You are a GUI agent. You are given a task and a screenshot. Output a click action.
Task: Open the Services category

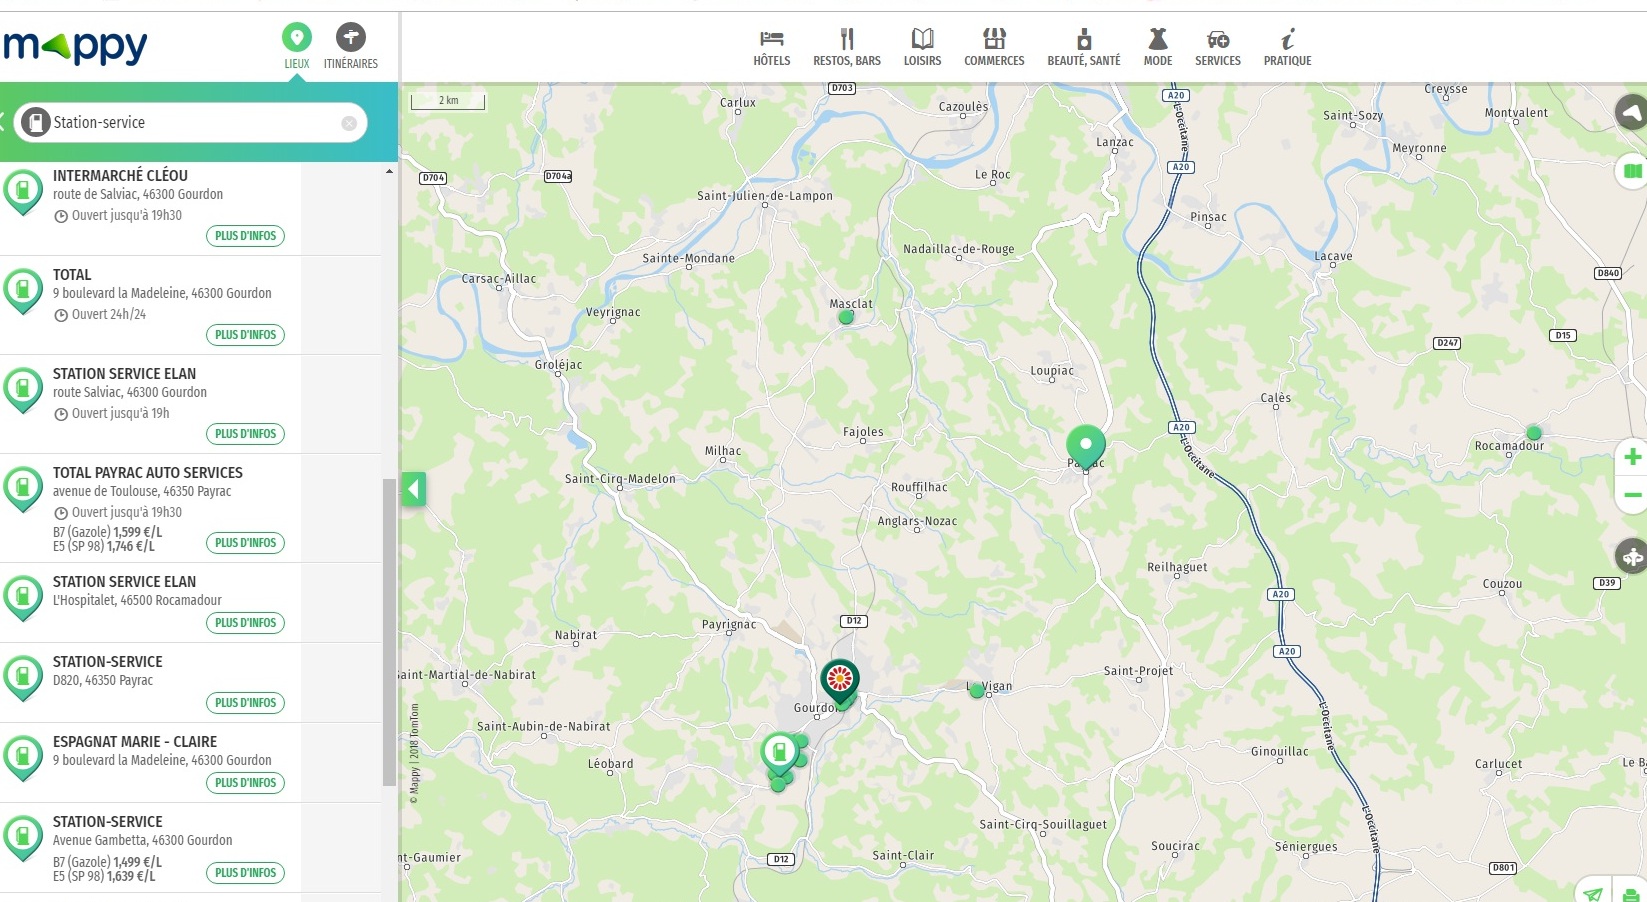[x=1217, y=47]
